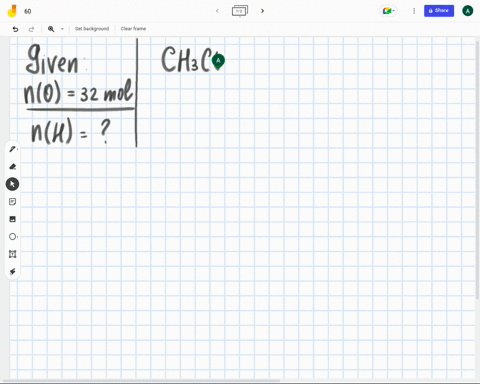Image resolution: width=480 pixels, height=384 pixels.
Task: Choose the Eraser tool
Action: pos(12,166)
